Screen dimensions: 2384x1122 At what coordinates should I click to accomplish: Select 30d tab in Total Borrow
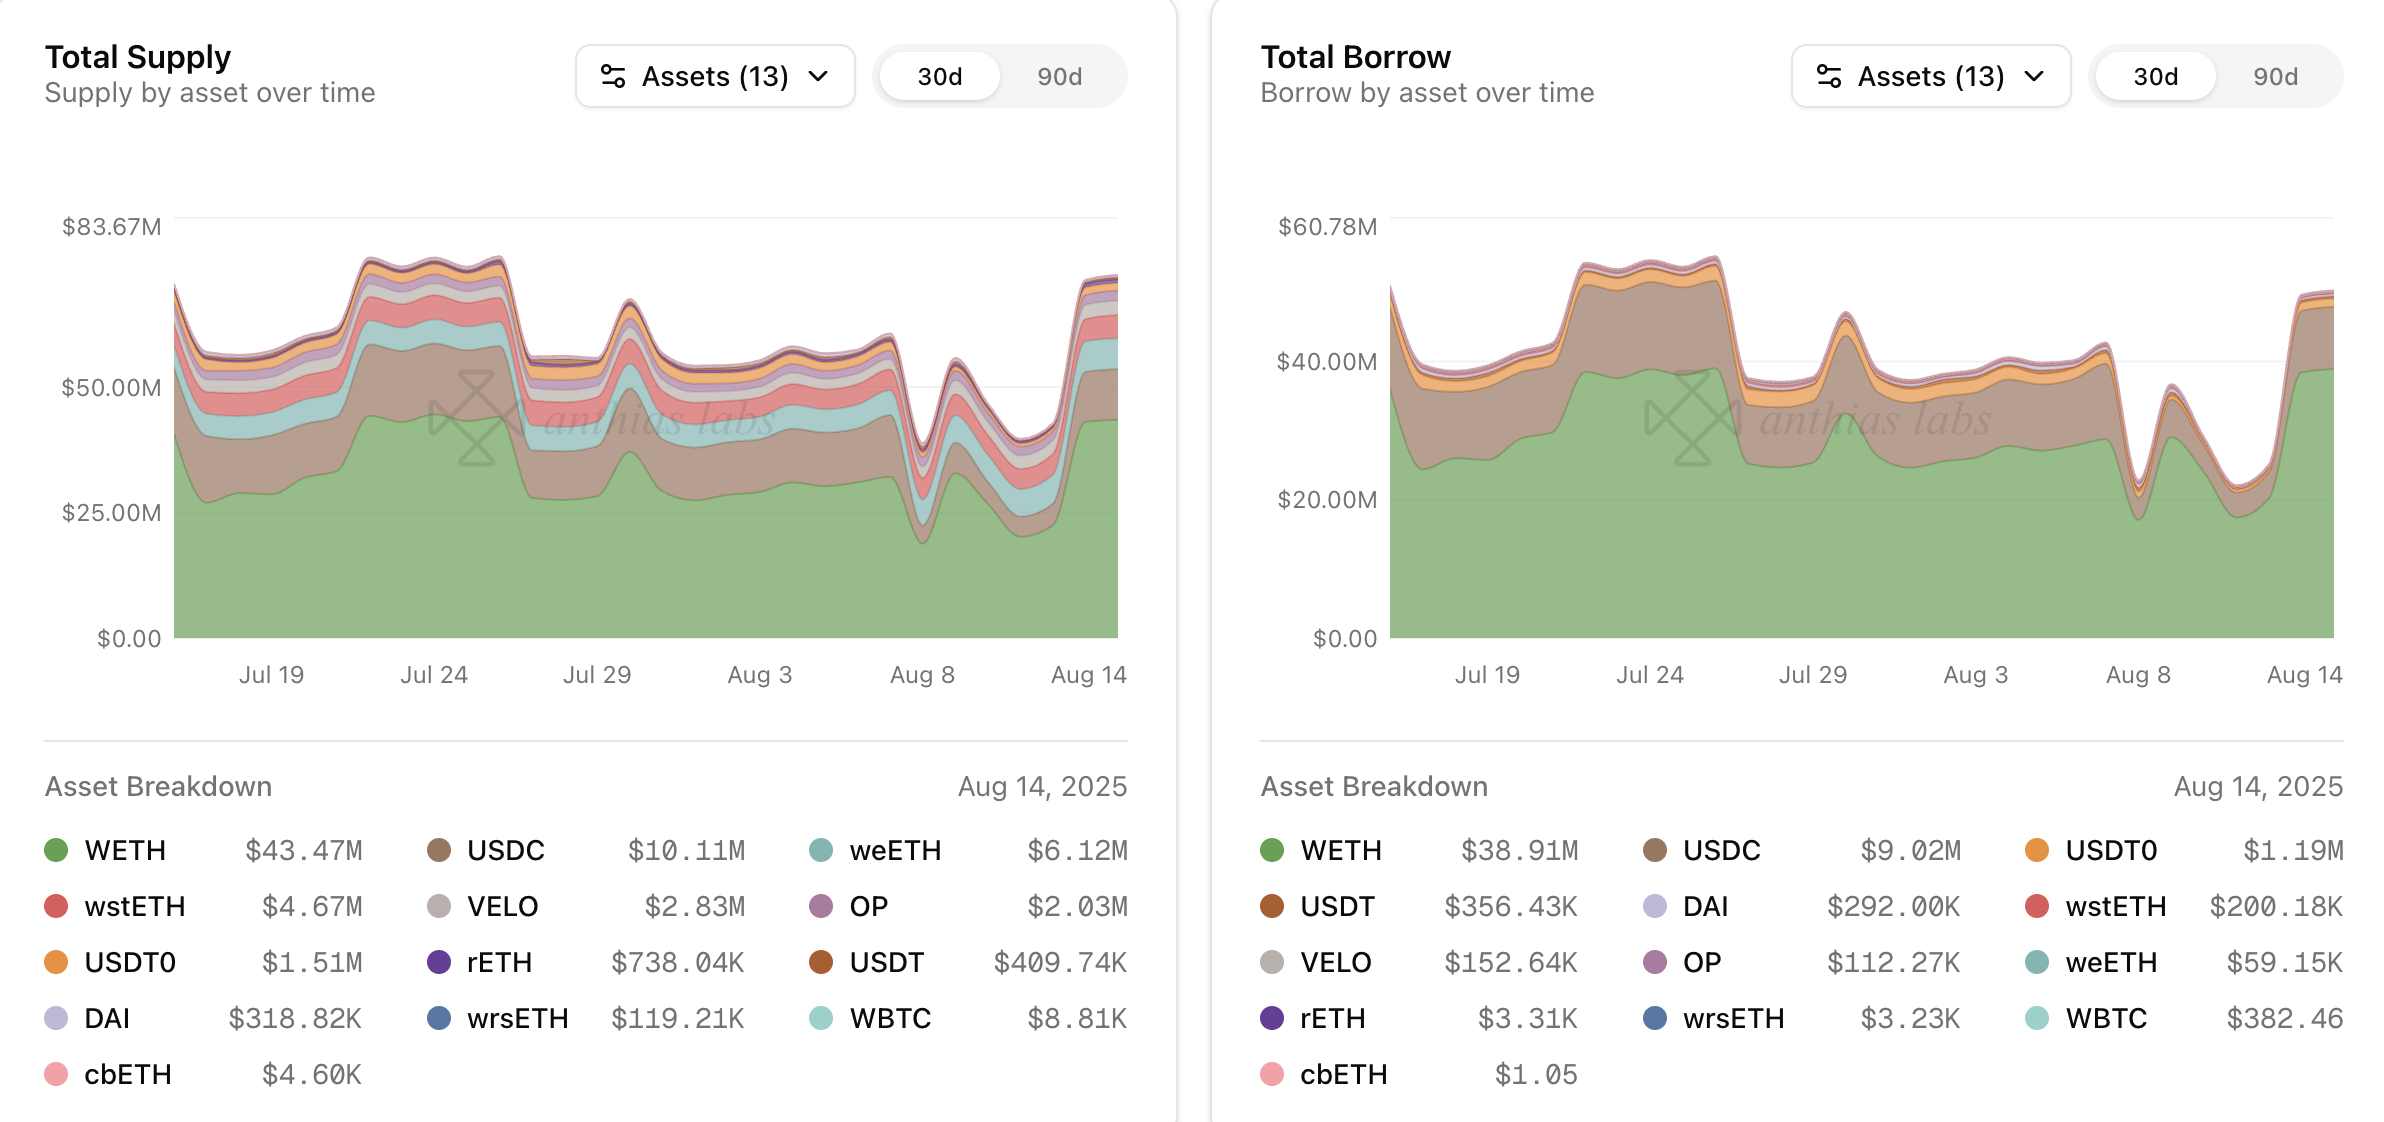(2156, 77)
